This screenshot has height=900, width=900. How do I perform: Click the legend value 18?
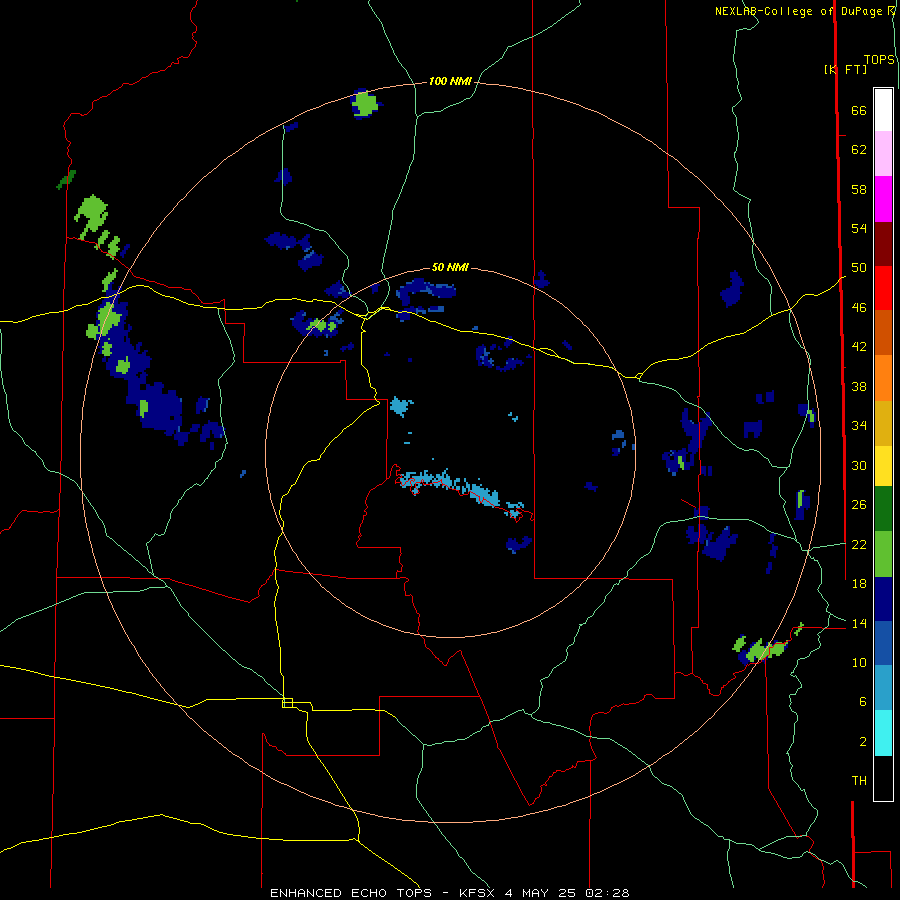tap(859, 584)
